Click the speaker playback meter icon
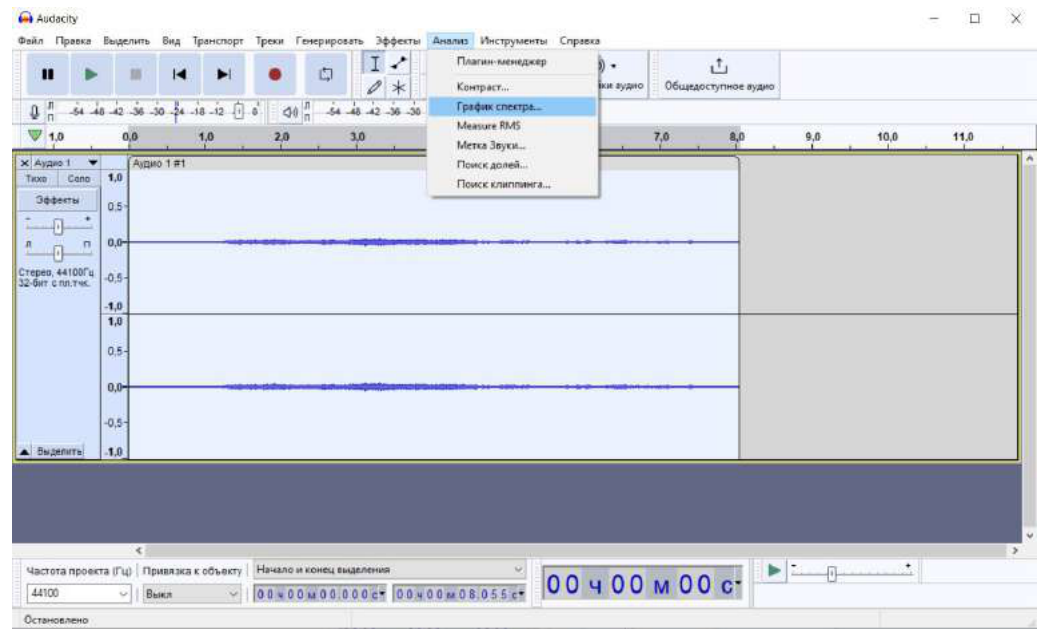The height and width of the screenshot is (640, 1046). (290, 112)
